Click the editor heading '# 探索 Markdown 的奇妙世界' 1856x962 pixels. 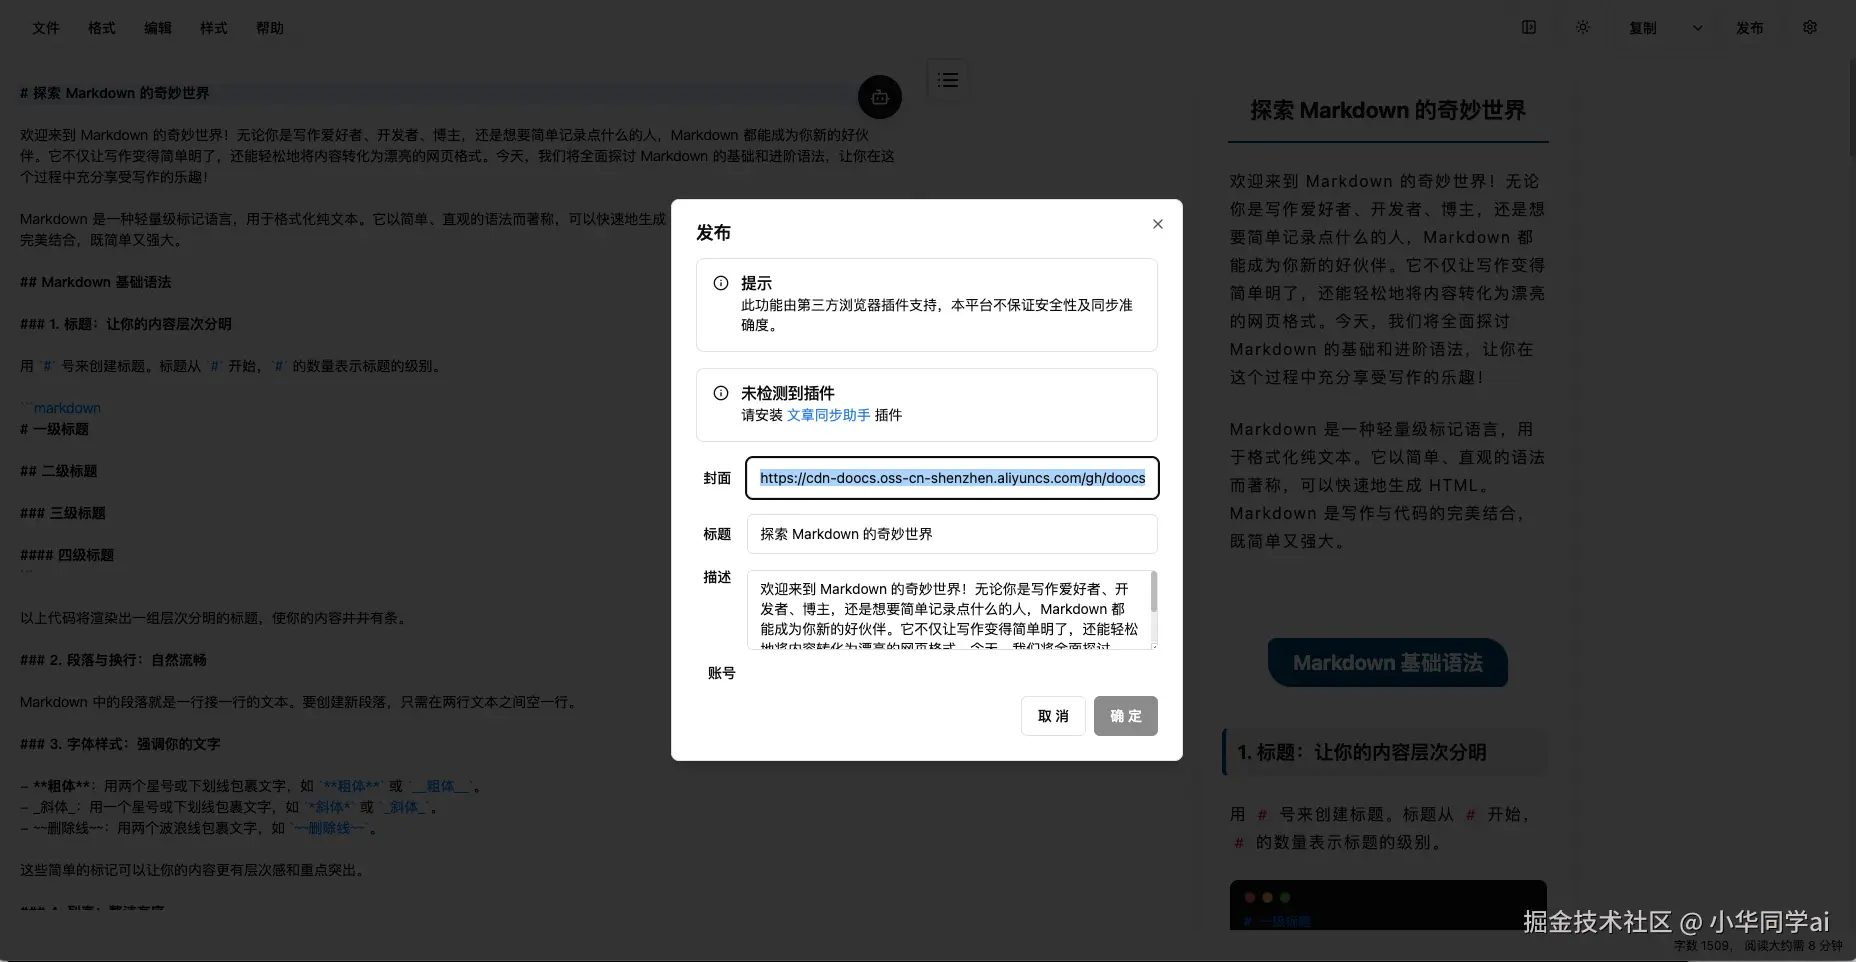115,93
